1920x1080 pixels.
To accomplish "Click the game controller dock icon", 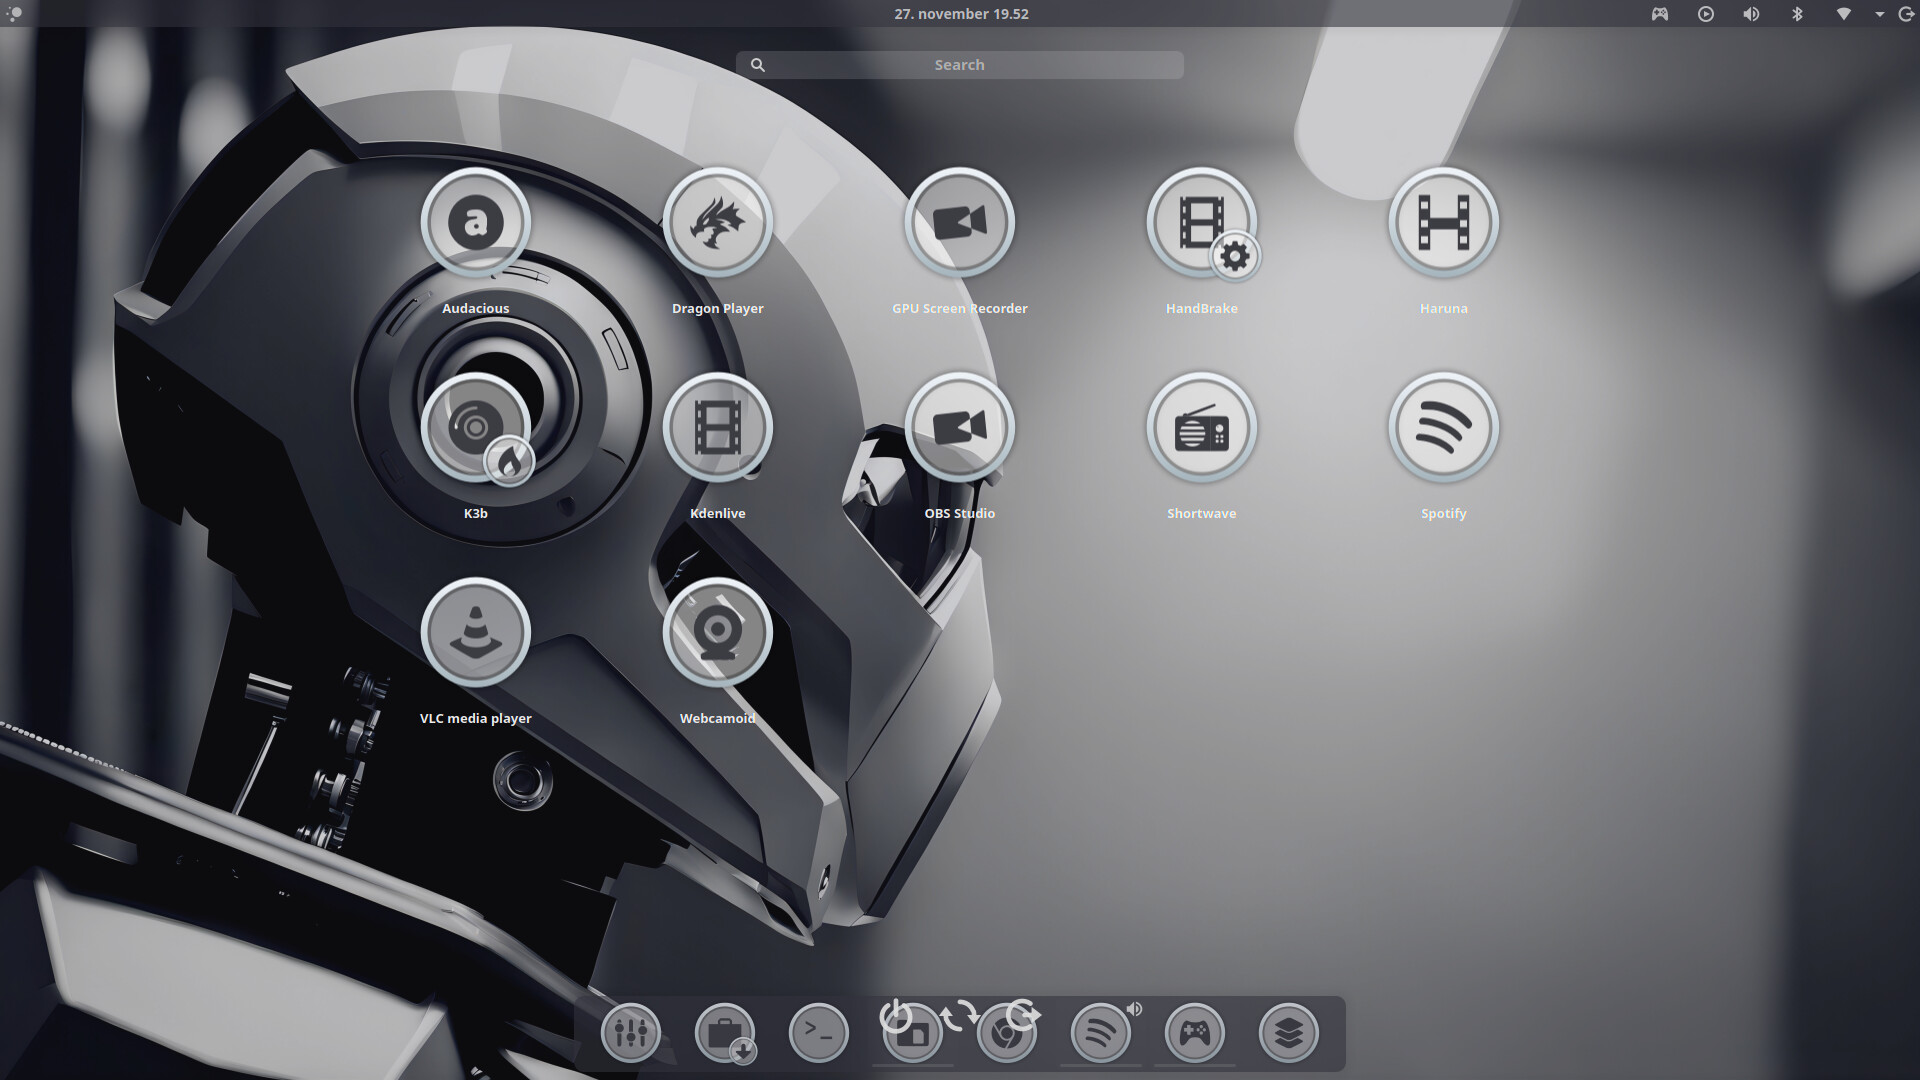I will 1194,1032.
